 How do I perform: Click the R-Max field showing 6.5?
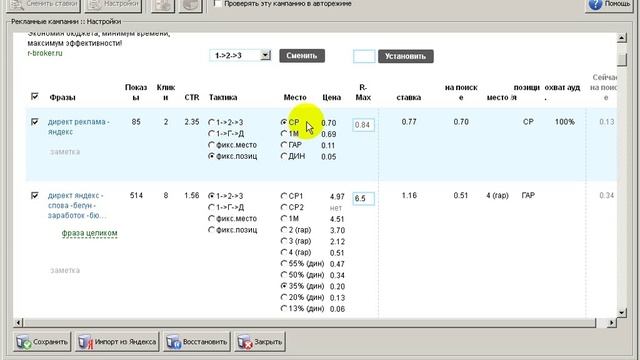pyautogui.click(x=363, y=199)
